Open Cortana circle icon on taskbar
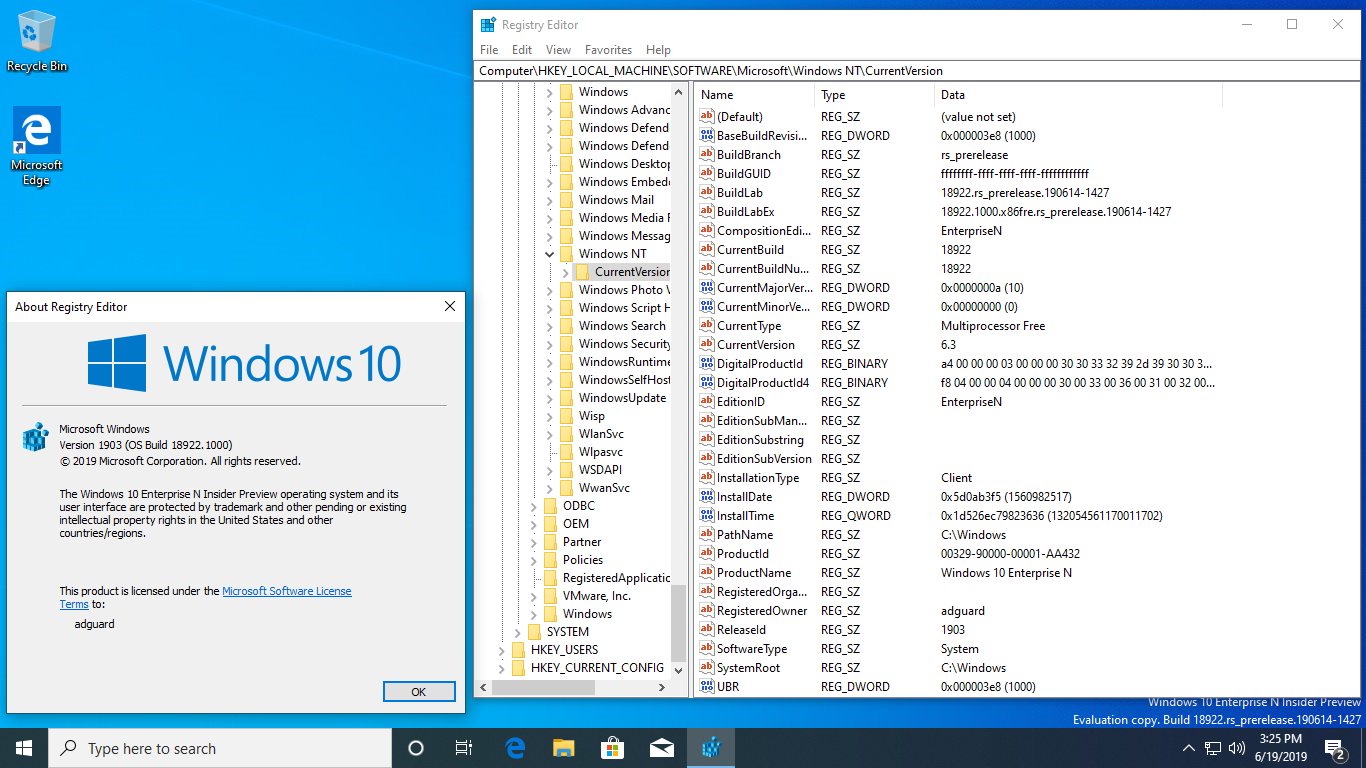The image size is (1366, 768). point(416,748)
